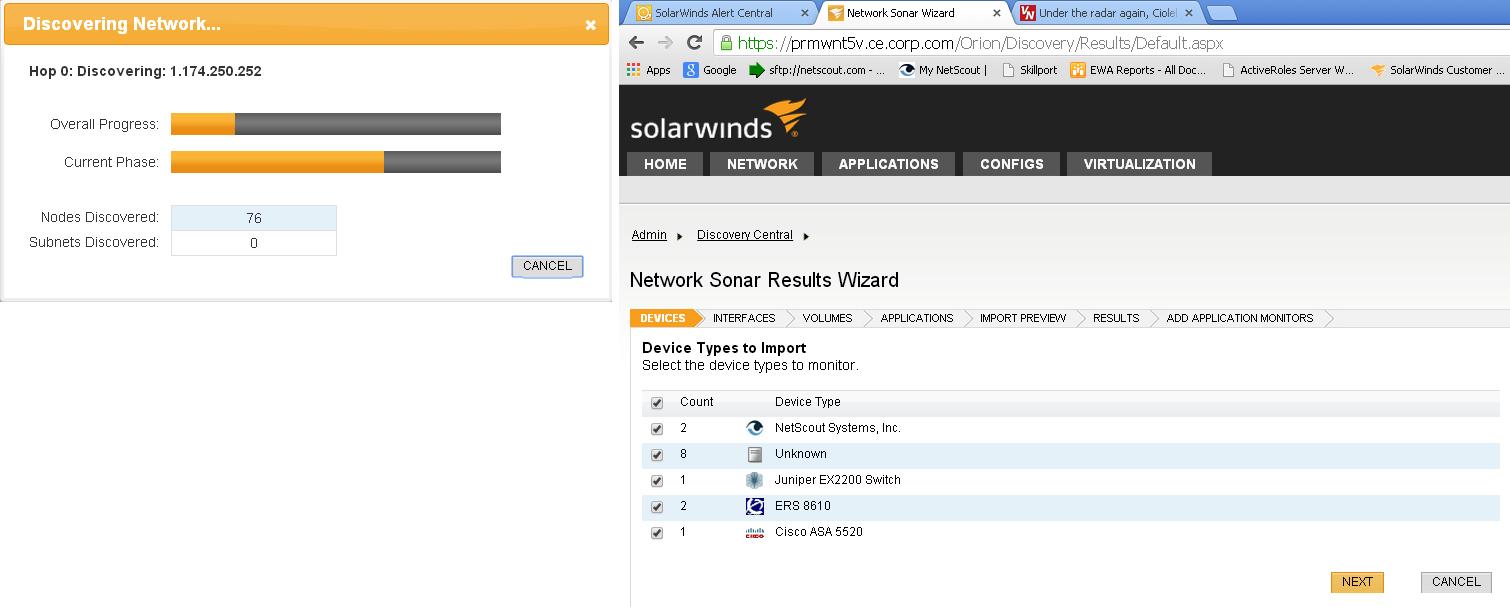1510x607 pixels.
Task: Open the SolarWinds Customer bookmark
Action: [1437, 70]
